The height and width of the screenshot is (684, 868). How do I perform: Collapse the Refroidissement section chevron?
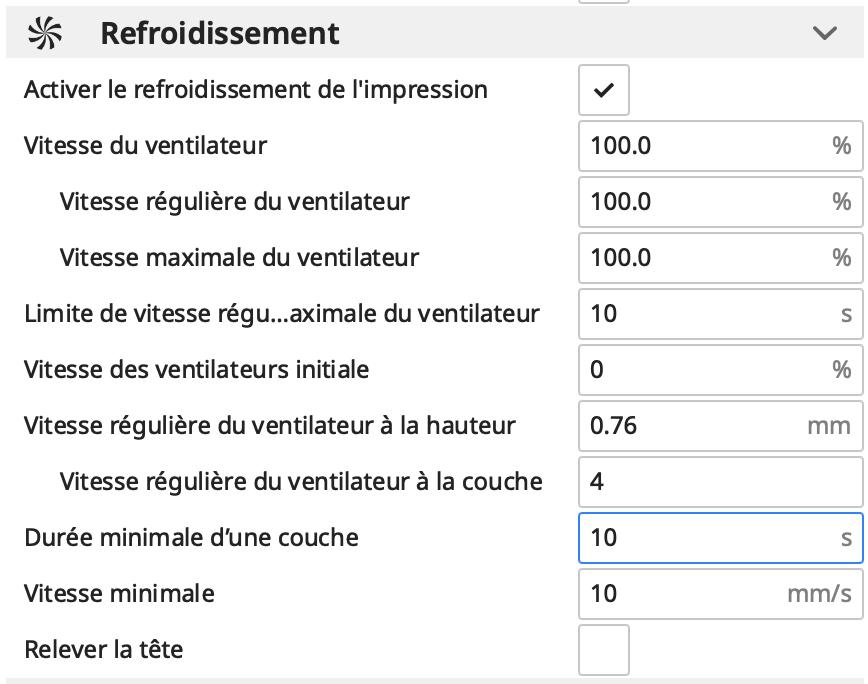click(x=825, y=33)
